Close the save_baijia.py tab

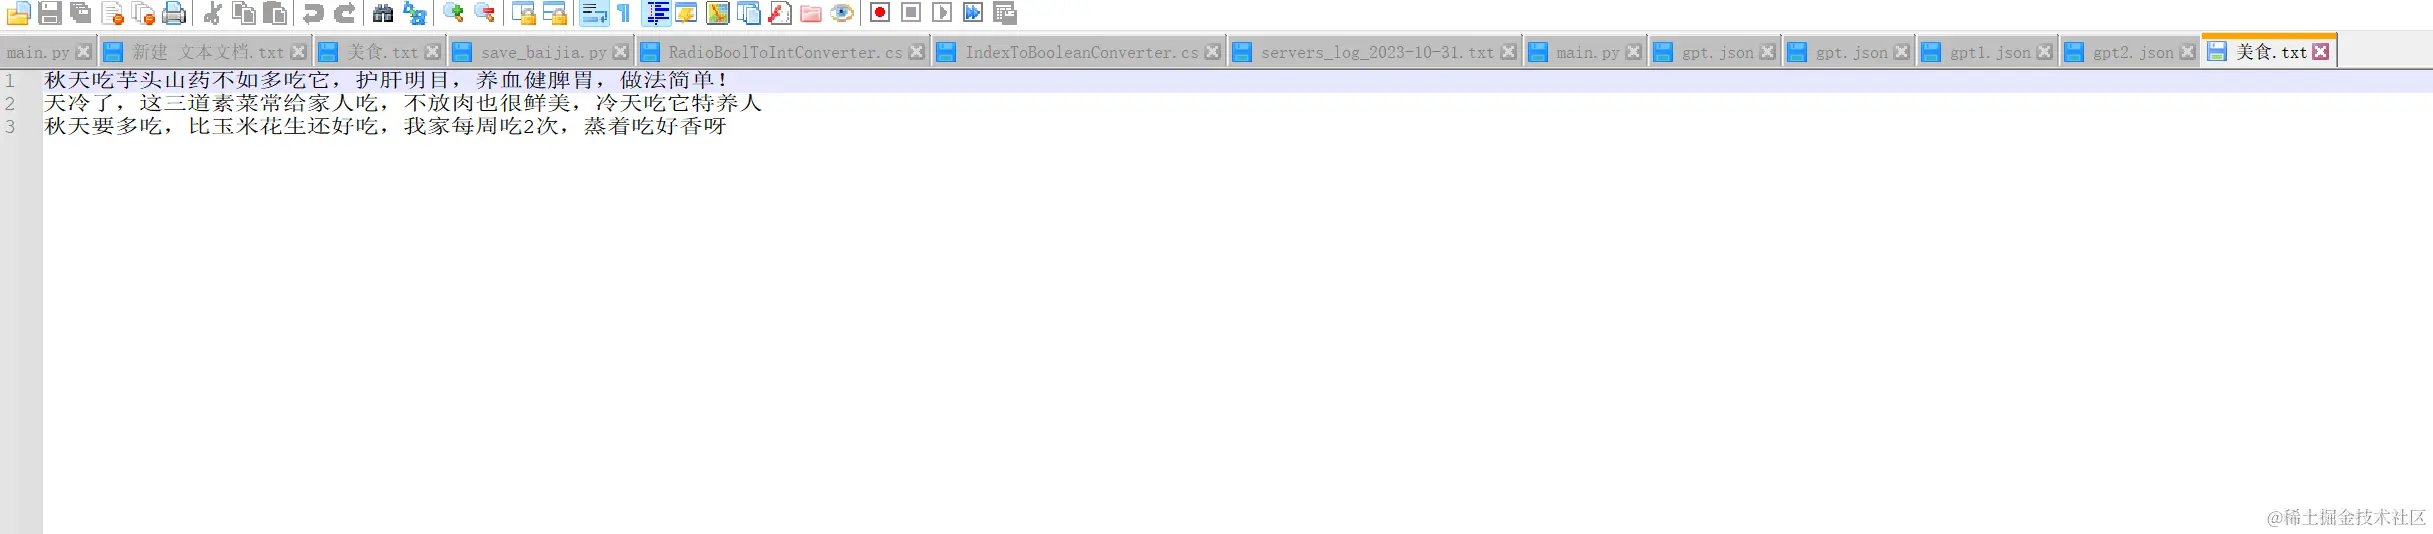(x=620, y=52)
